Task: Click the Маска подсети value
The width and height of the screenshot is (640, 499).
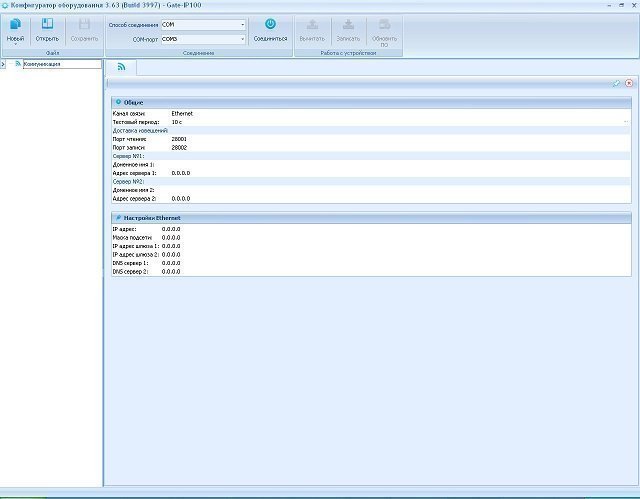Action: [171, 237]
